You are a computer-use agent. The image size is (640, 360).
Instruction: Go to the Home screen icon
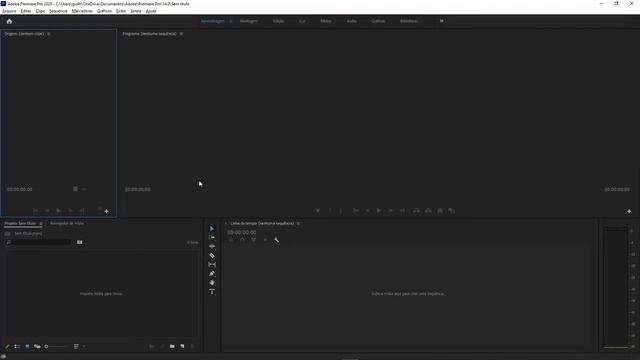[x=9, y=21]
